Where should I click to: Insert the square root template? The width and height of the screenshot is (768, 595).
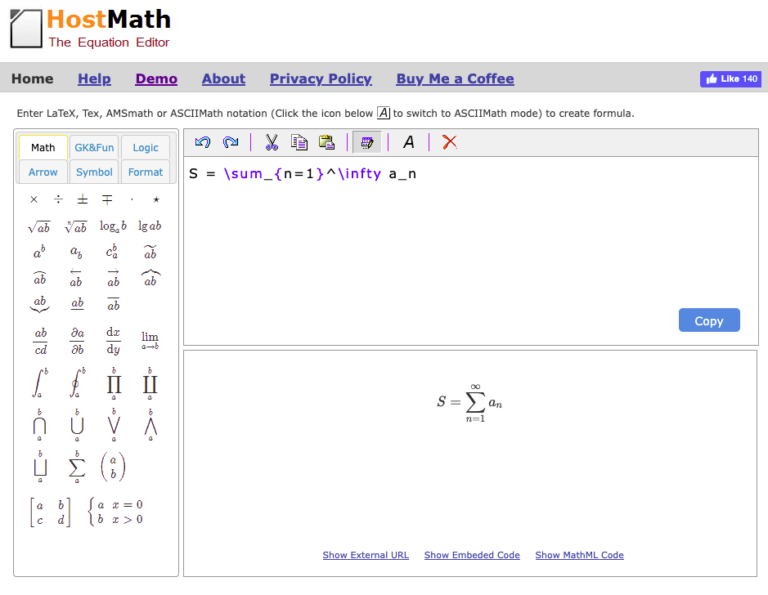(39, 227)
